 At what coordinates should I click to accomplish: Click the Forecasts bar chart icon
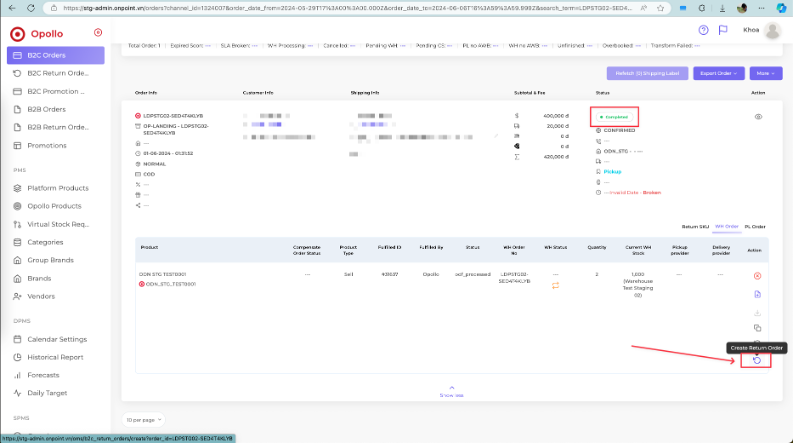pos(17,375)
